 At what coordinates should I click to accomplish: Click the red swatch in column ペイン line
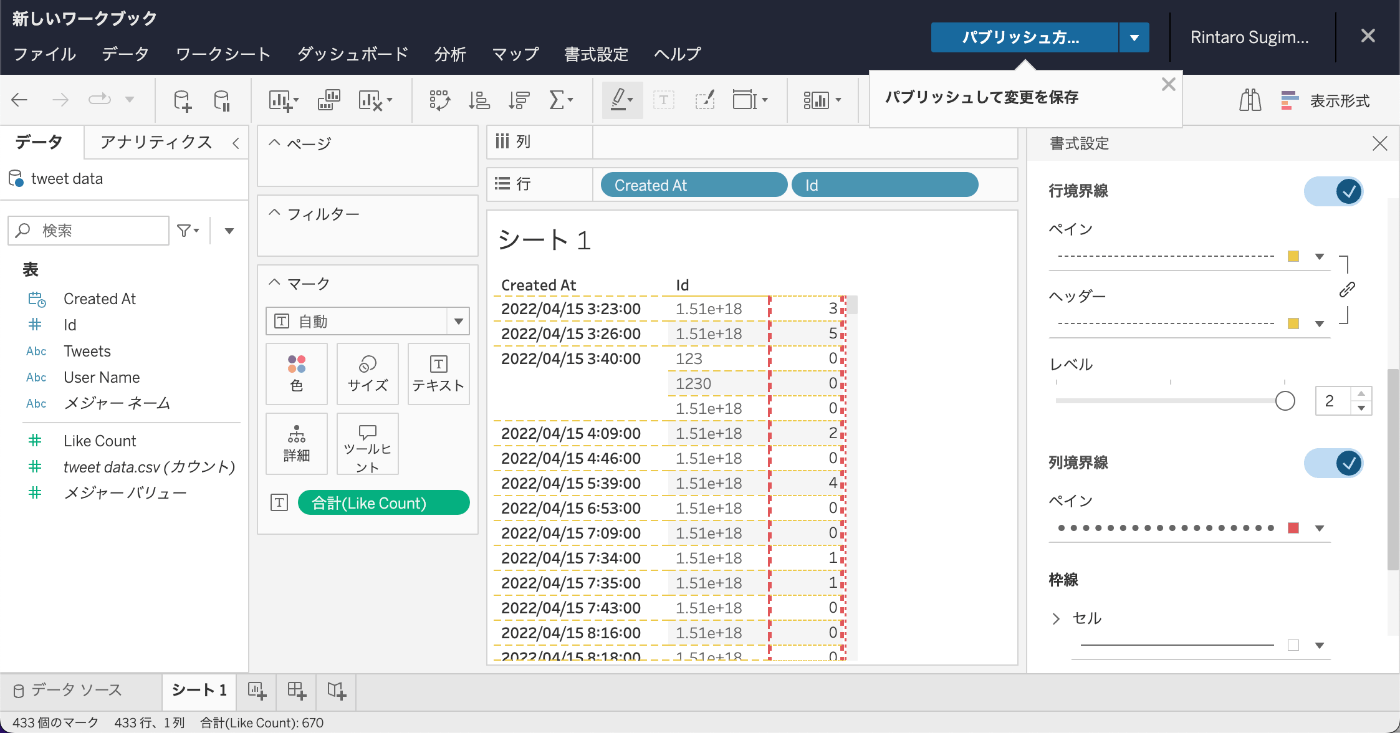click(1293, 528)
